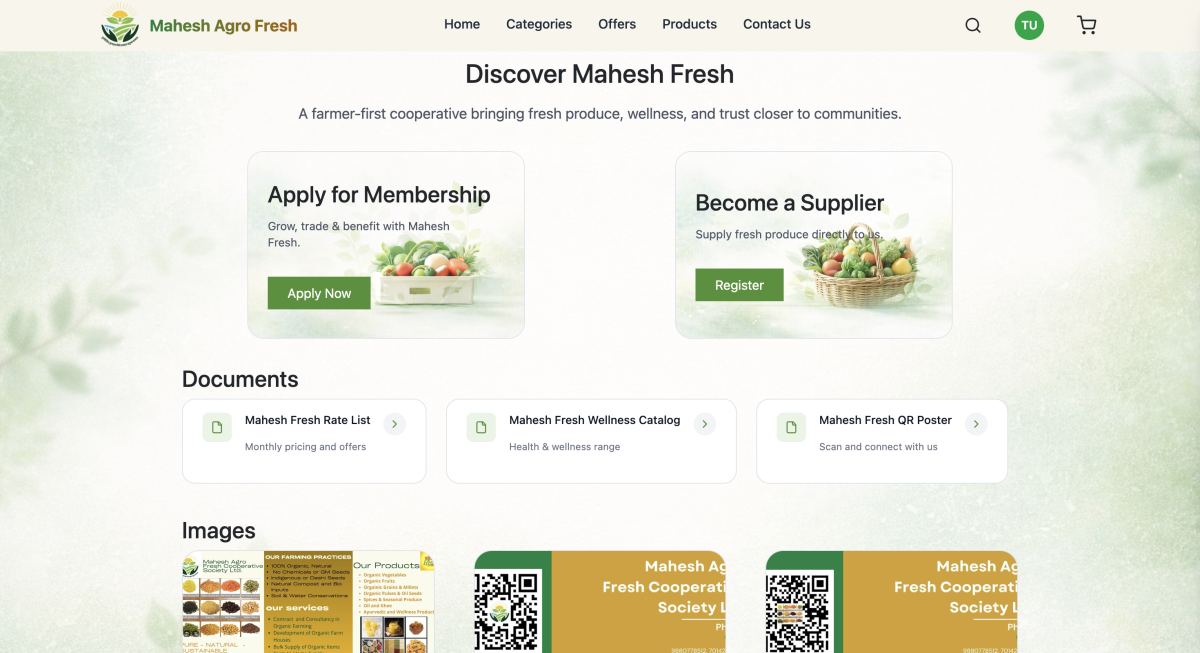Open the shopping cart icon

1087,25
